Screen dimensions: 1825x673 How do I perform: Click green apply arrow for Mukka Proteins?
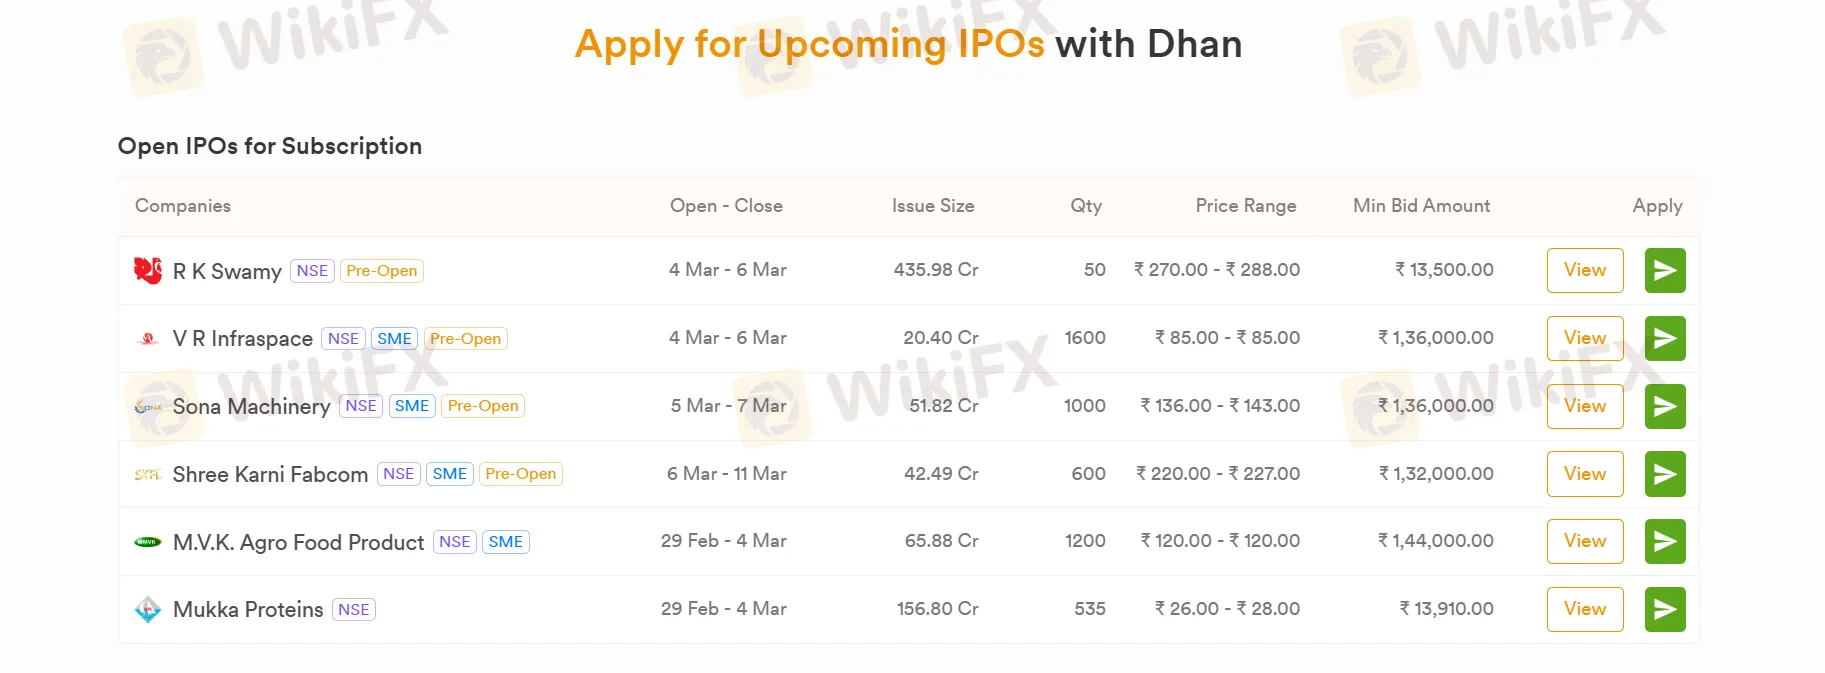1664,609
